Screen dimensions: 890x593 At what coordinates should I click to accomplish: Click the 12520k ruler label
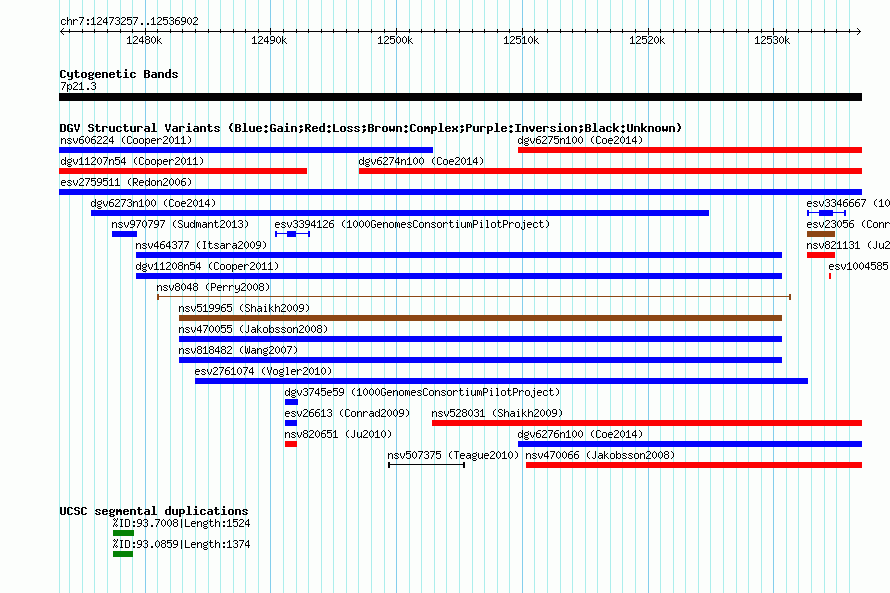coord(647,40)
